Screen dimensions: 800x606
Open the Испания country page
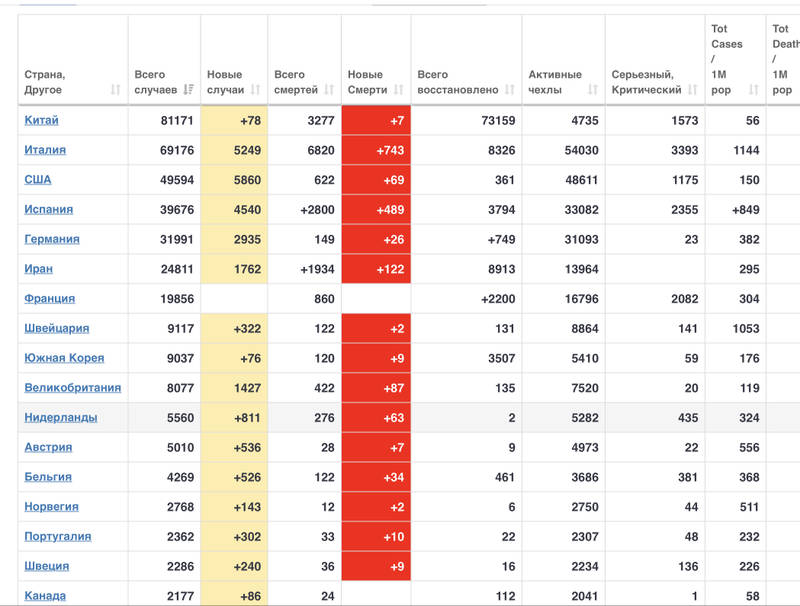point(48,210)
